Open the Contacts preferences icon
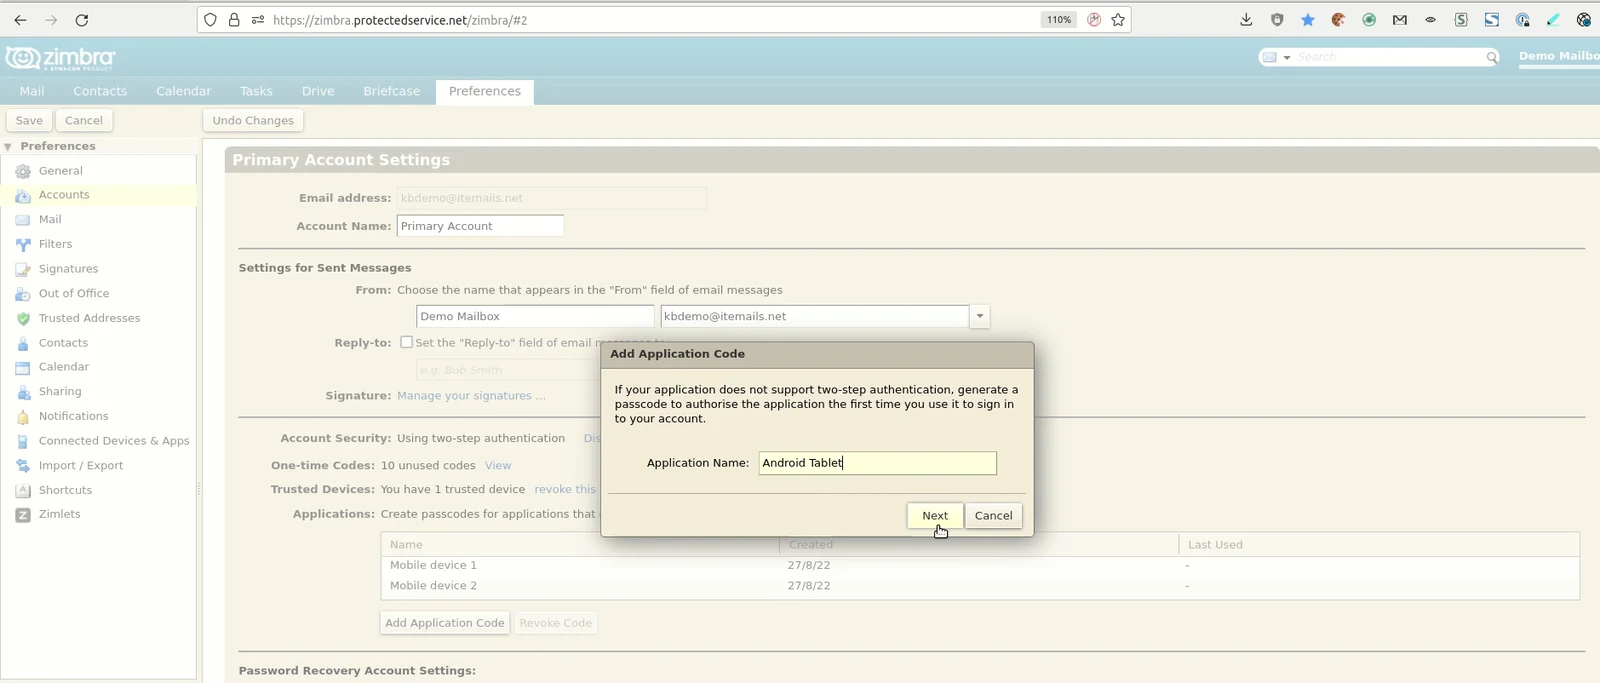This screenshot has width=1600, height=683. (23, 343)
